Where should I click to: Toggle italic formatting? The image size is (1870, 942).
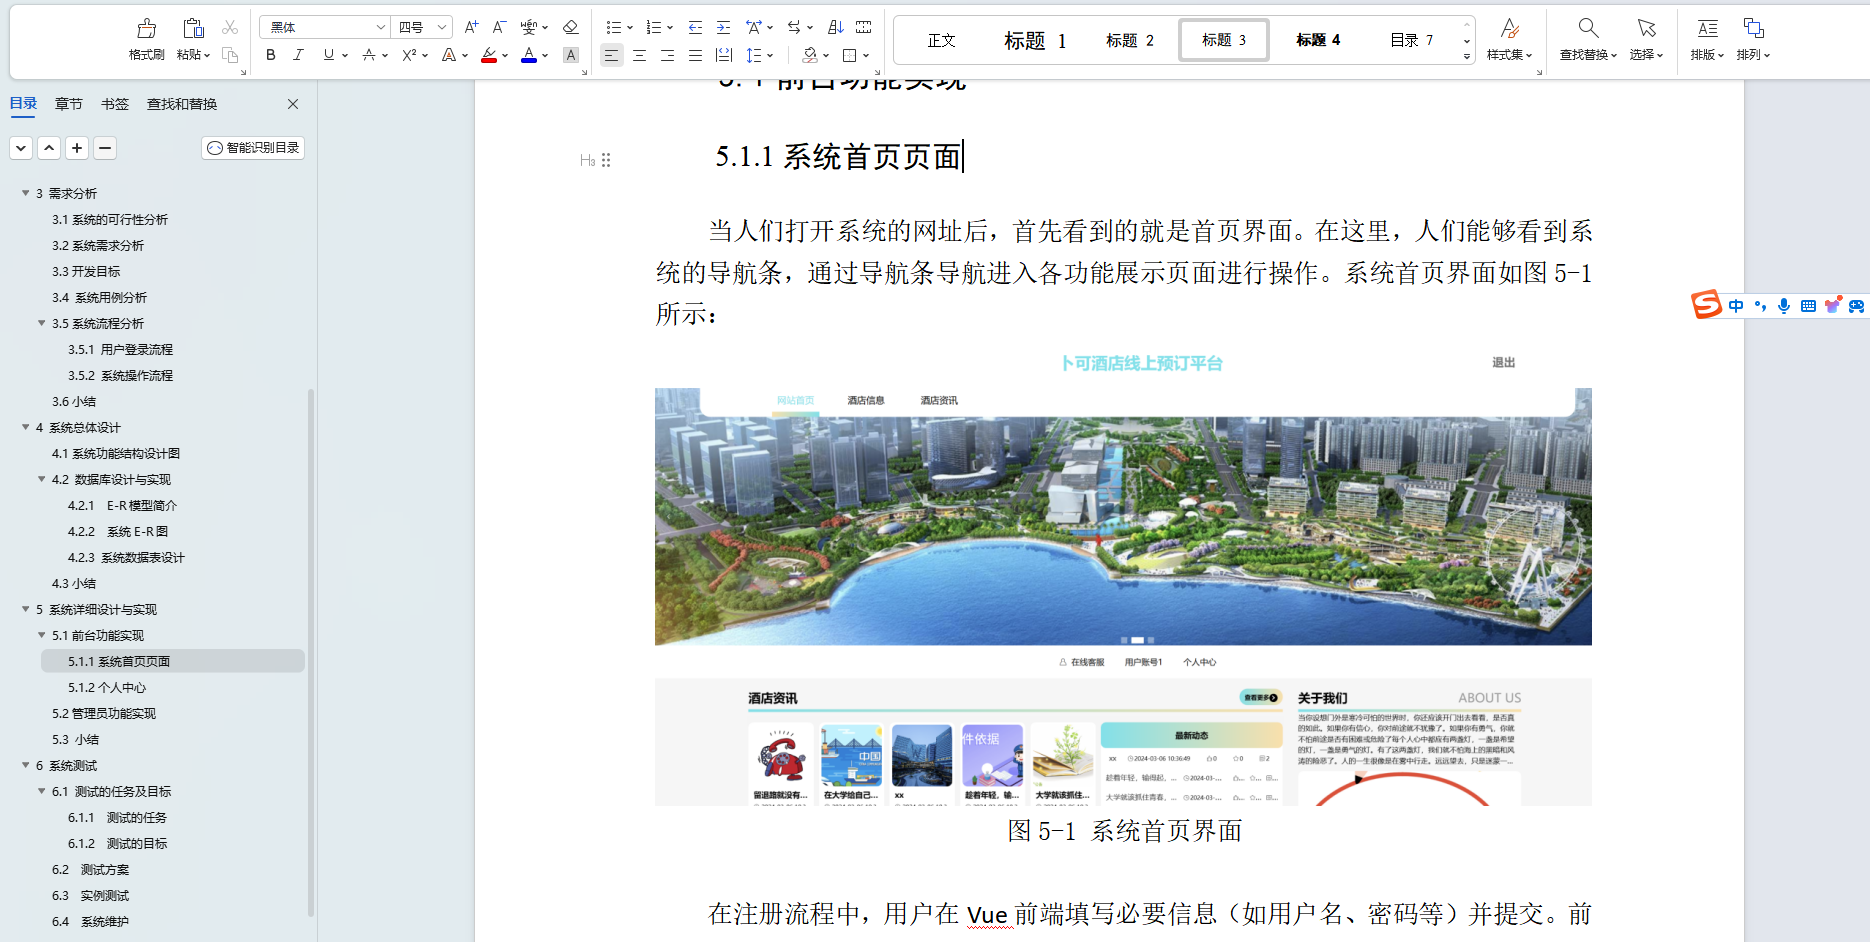[298, 55]
